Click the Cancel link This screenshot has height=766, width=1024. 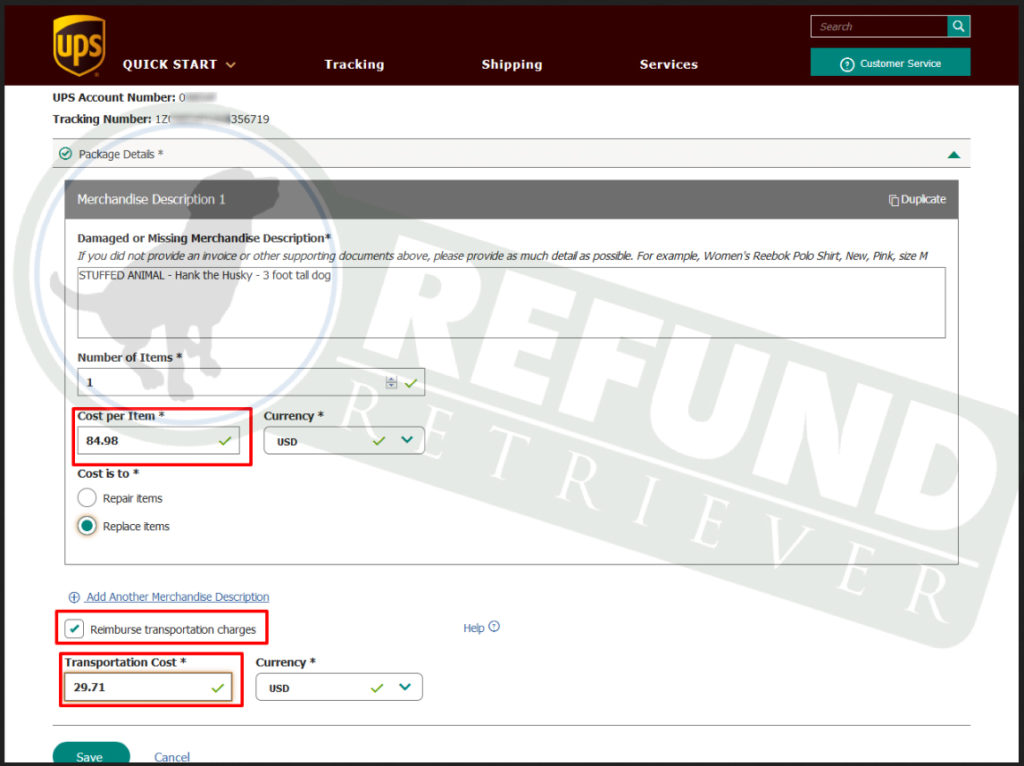(x=172, y=757)
